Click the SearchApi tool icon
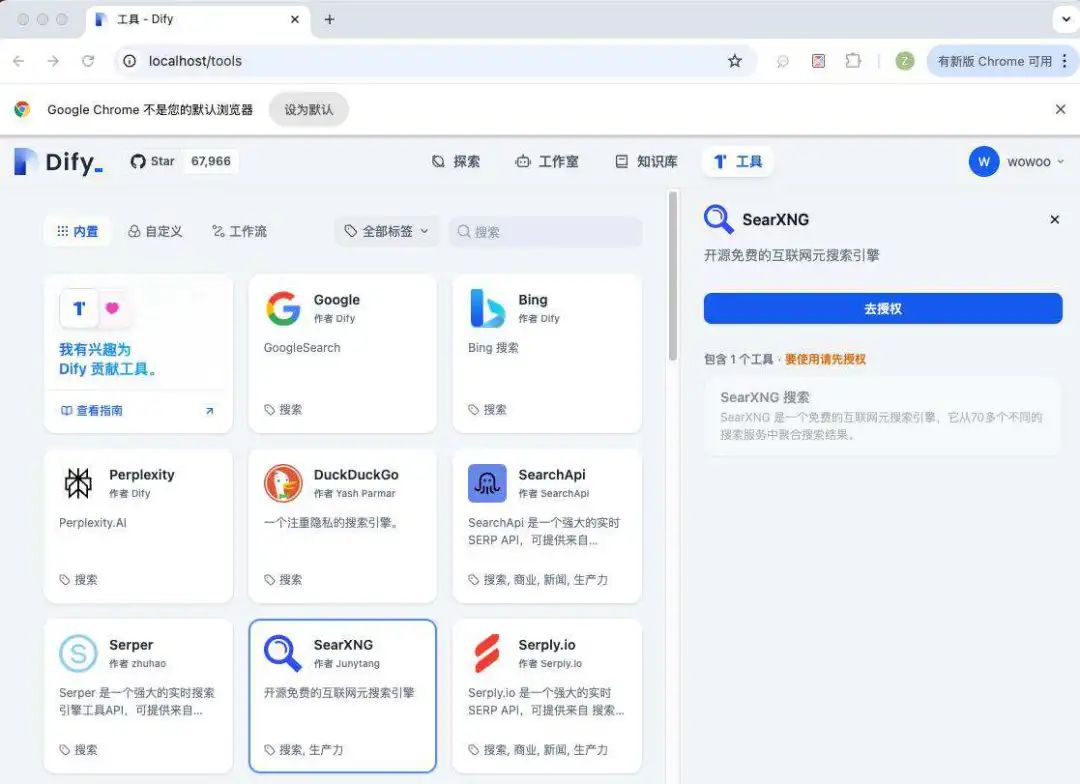This screenshot has height=784, width=1080. click(x=487, y=483)
